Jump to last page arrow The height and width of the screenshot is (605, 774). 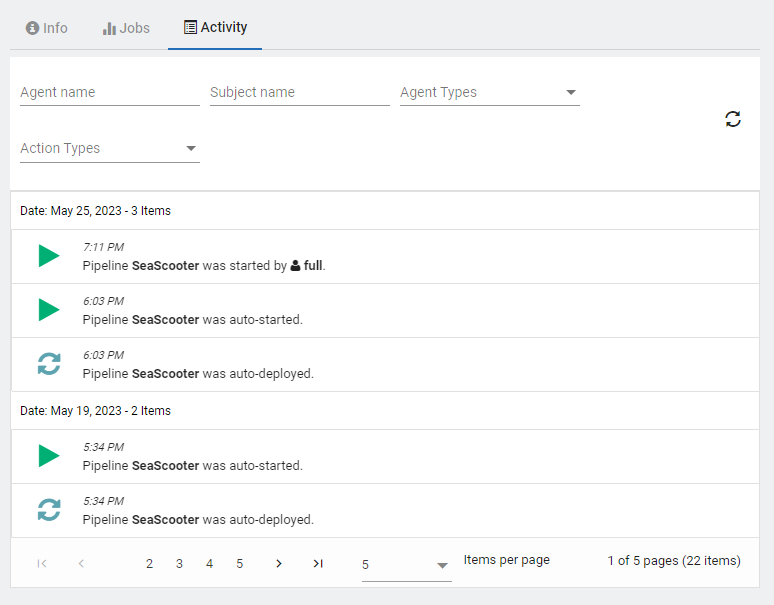318,564
